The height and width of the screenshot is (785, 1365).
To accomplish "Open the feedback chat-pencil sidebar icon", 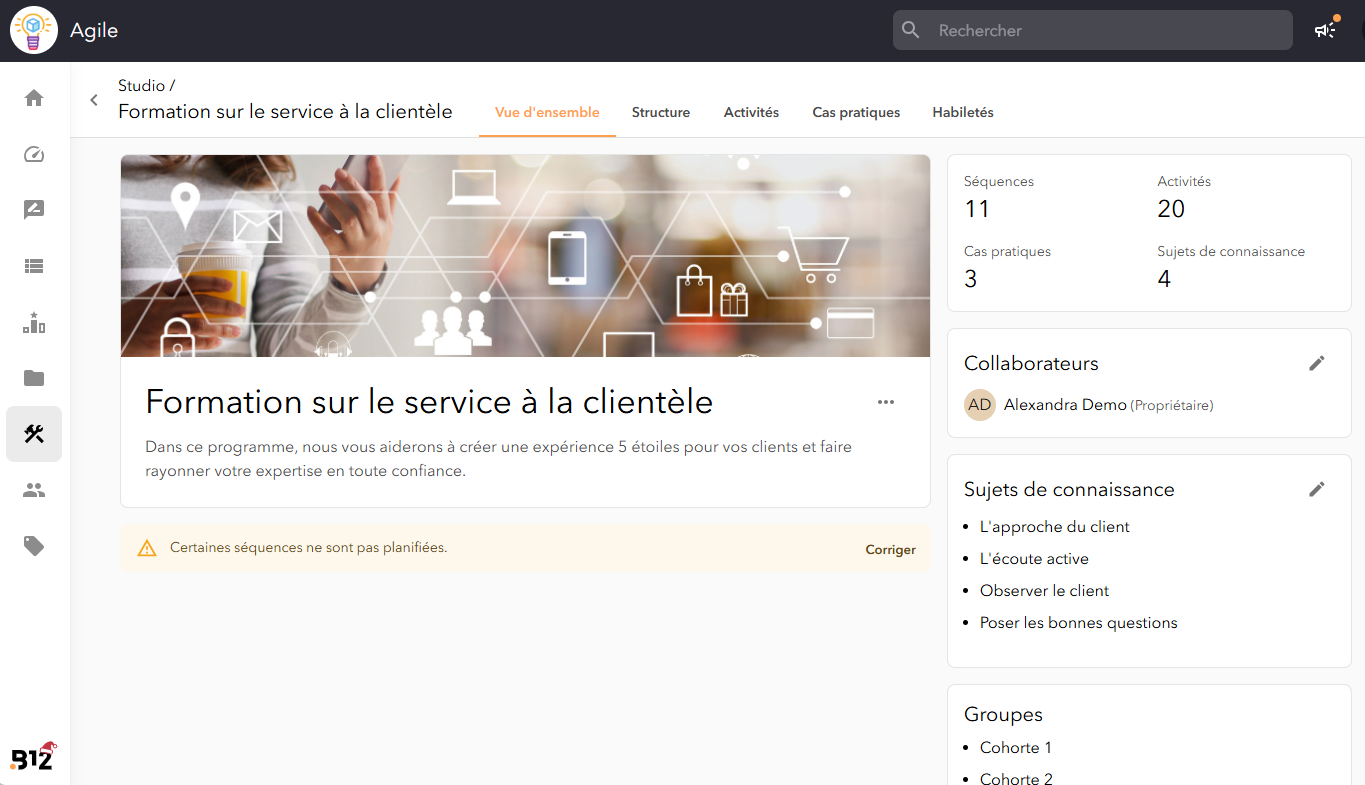I will [34, 210].
